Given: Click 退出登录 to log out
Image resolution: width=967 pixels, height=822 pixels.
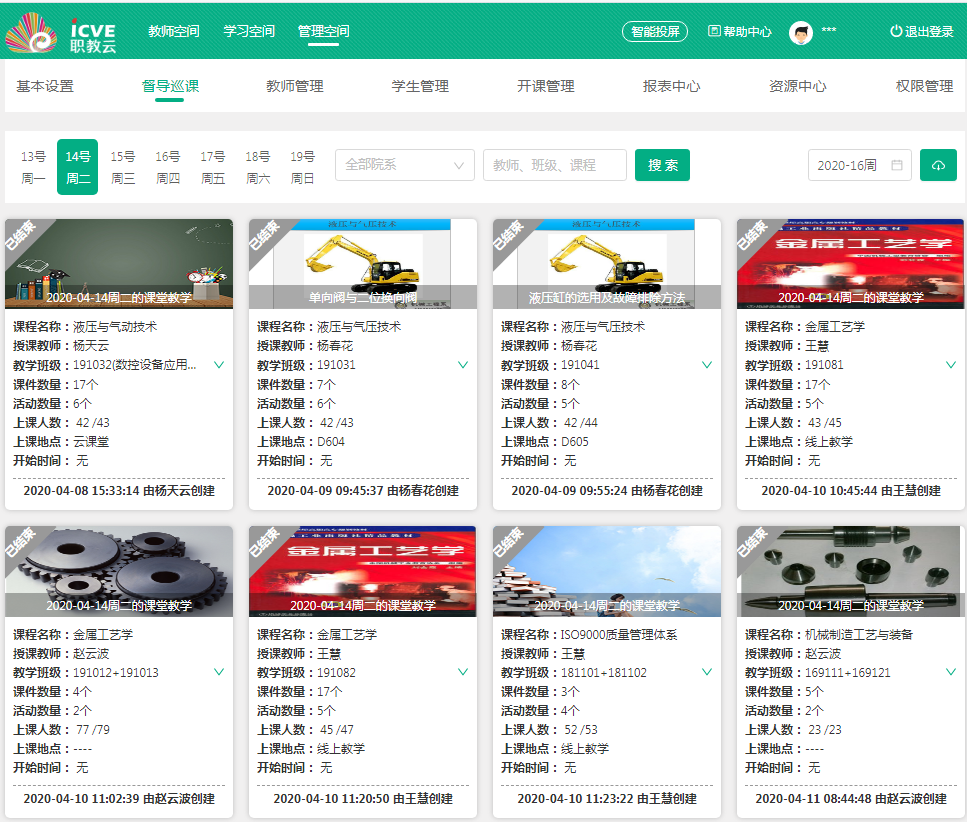Looking at the screenshot, I should pyautogui.click(x=921, y=31).
